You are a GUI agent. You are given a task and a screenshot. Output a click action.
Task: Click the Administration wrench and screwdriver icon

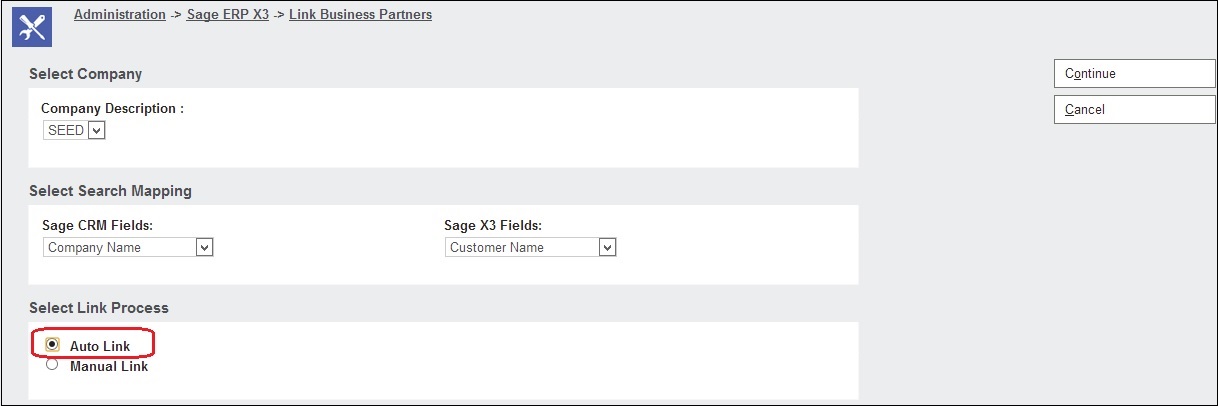point(30,28)
